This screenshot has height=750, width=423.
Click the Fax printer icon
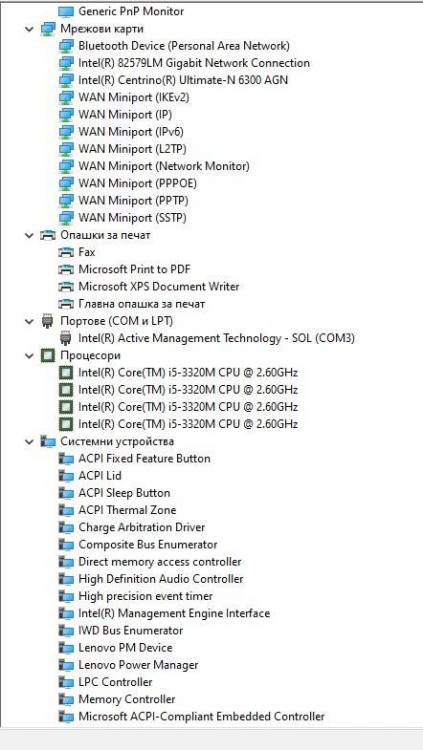(66, 252)
